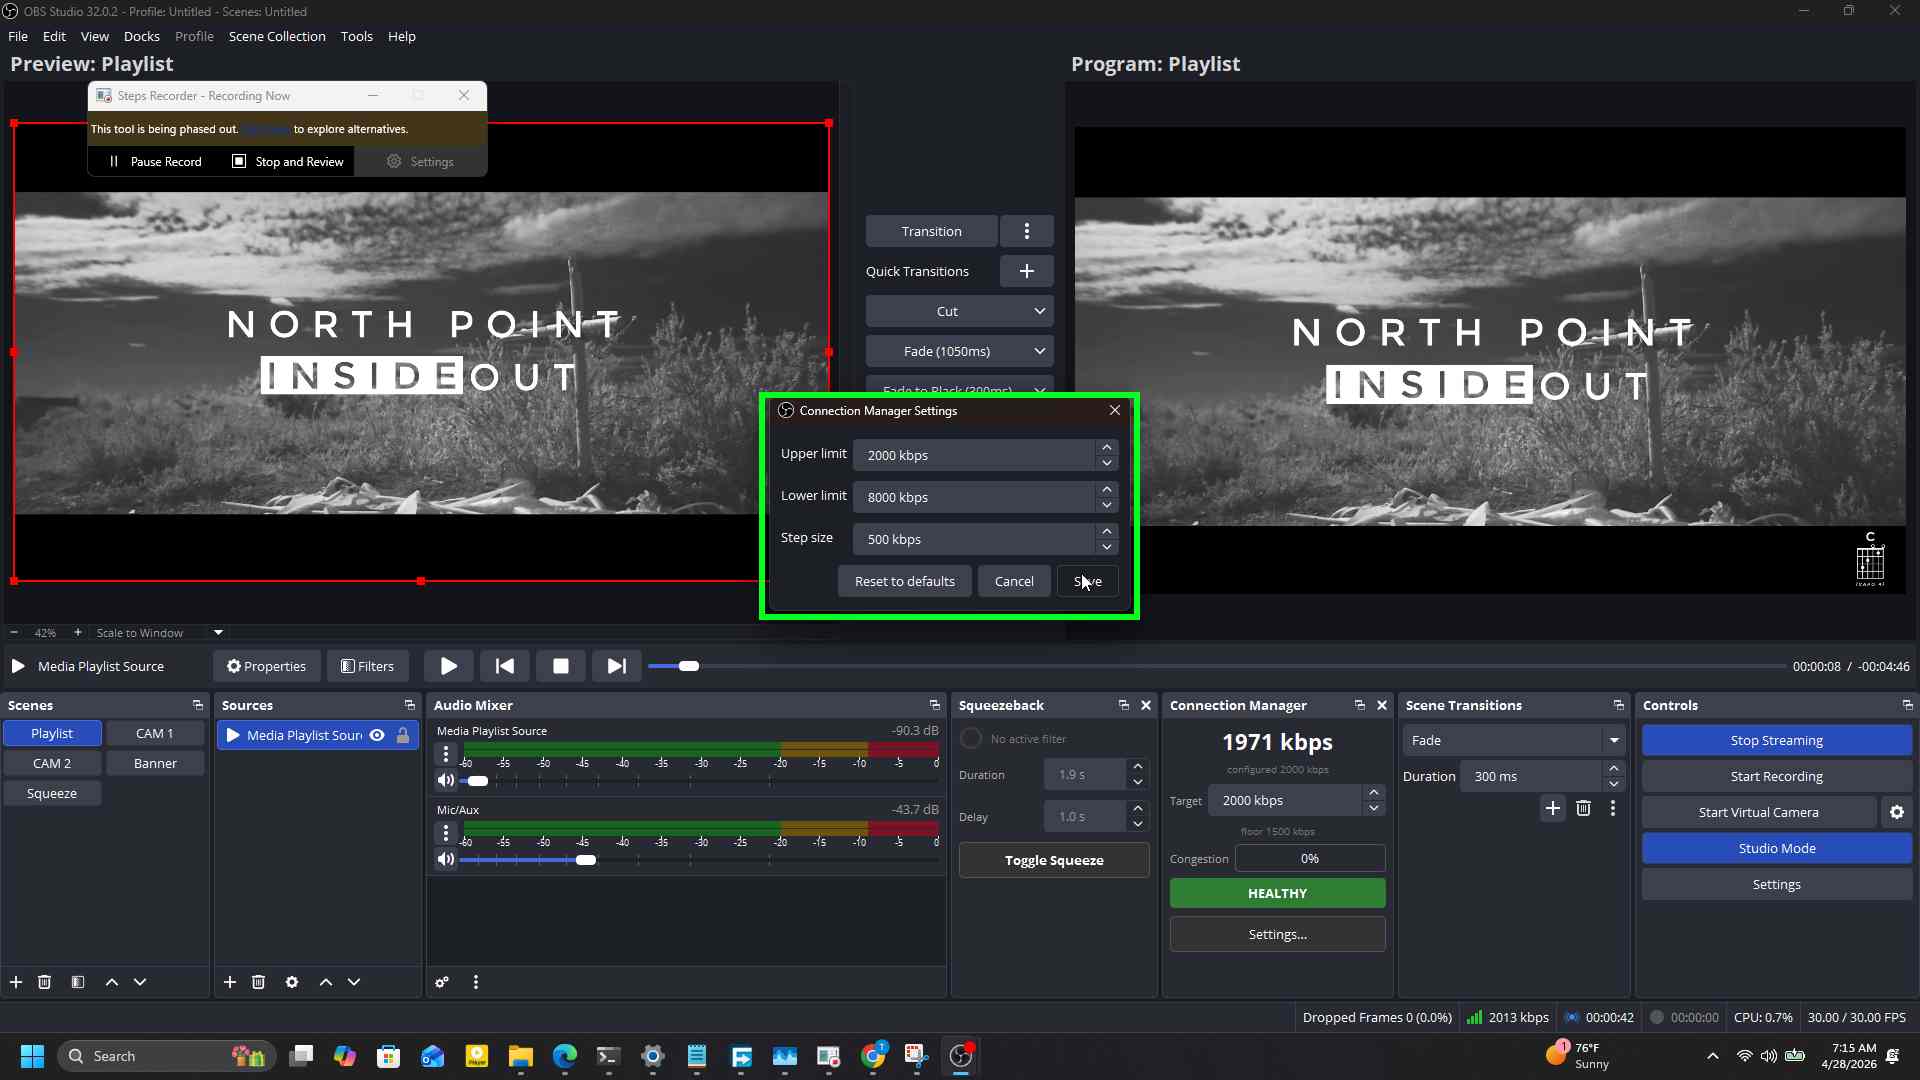Screen dimensions: 1920x1080
Task: Toggle Studio Mode off
Action: tap(1777, 848)
